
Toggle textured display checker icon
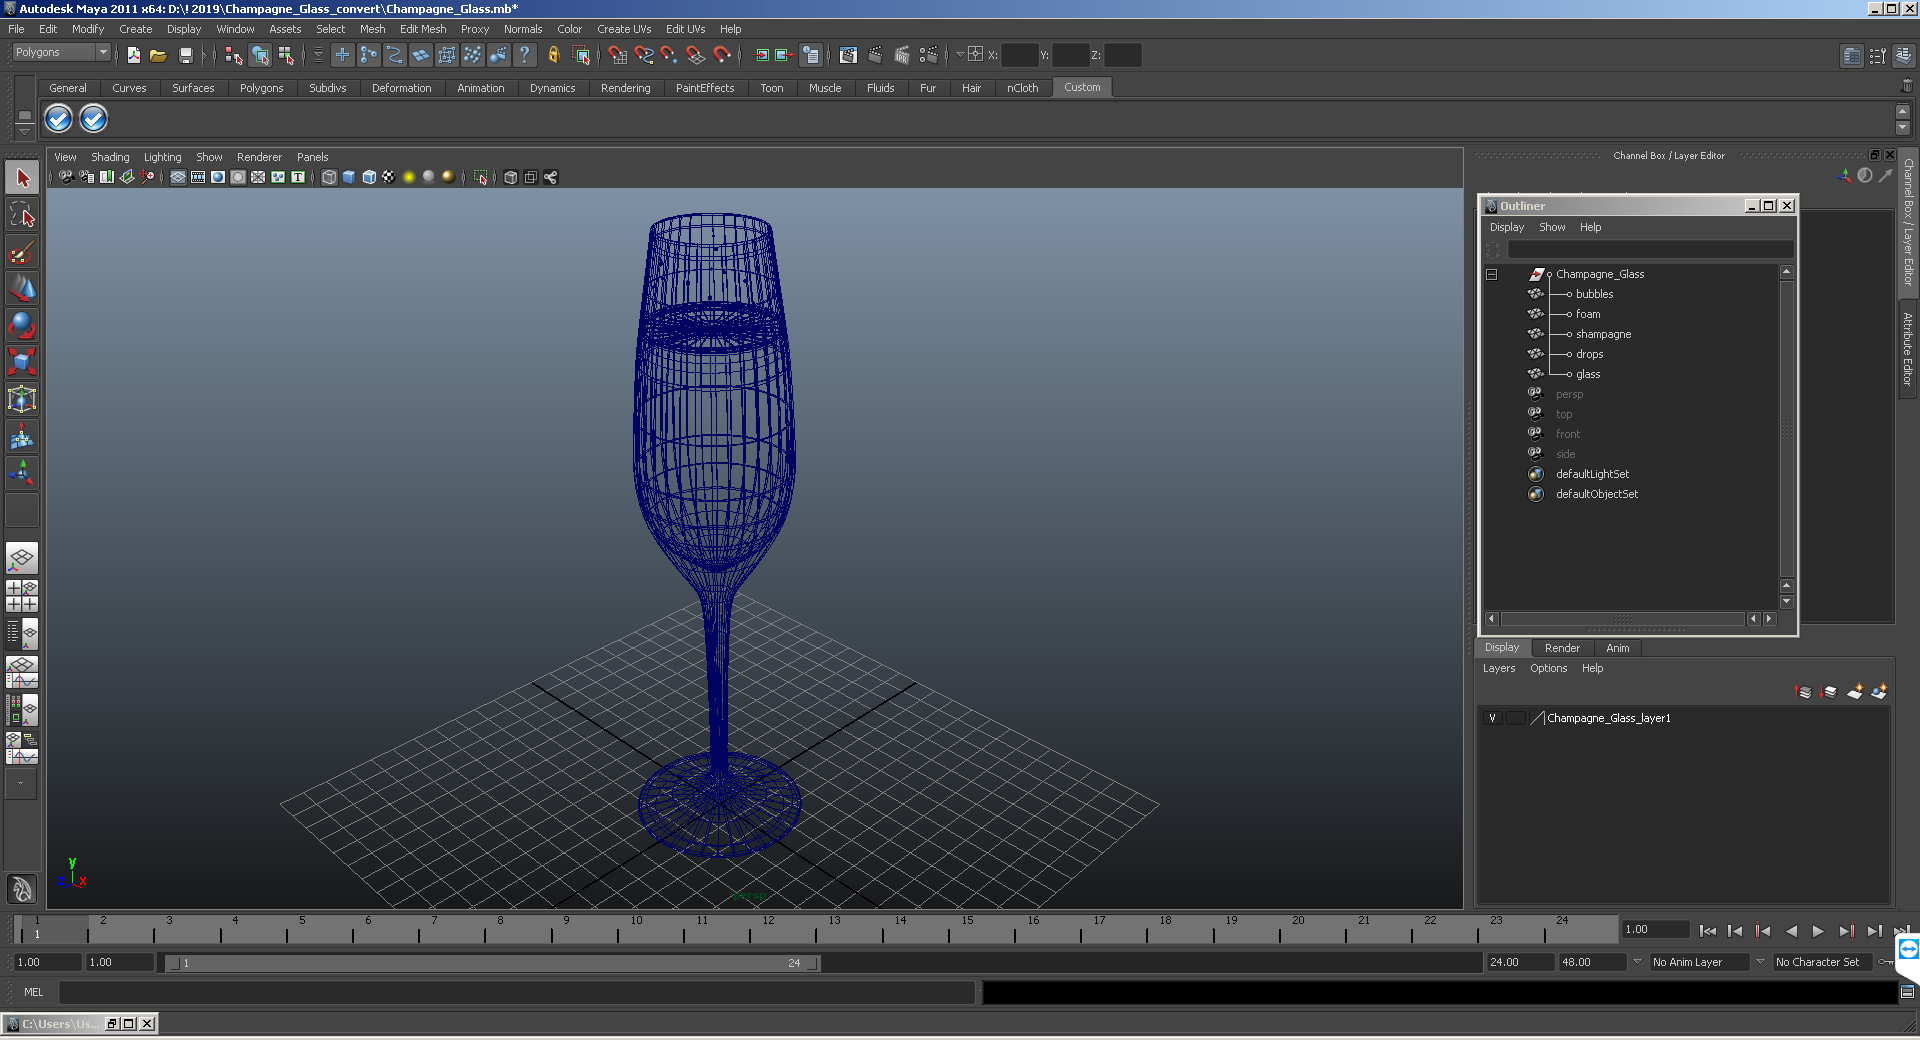(389, 177)
